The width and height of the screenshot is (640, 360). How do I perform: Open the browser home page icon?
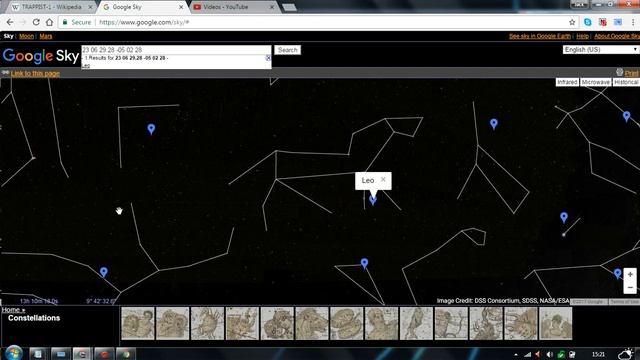pyautogui.click(x=49, y=22)
